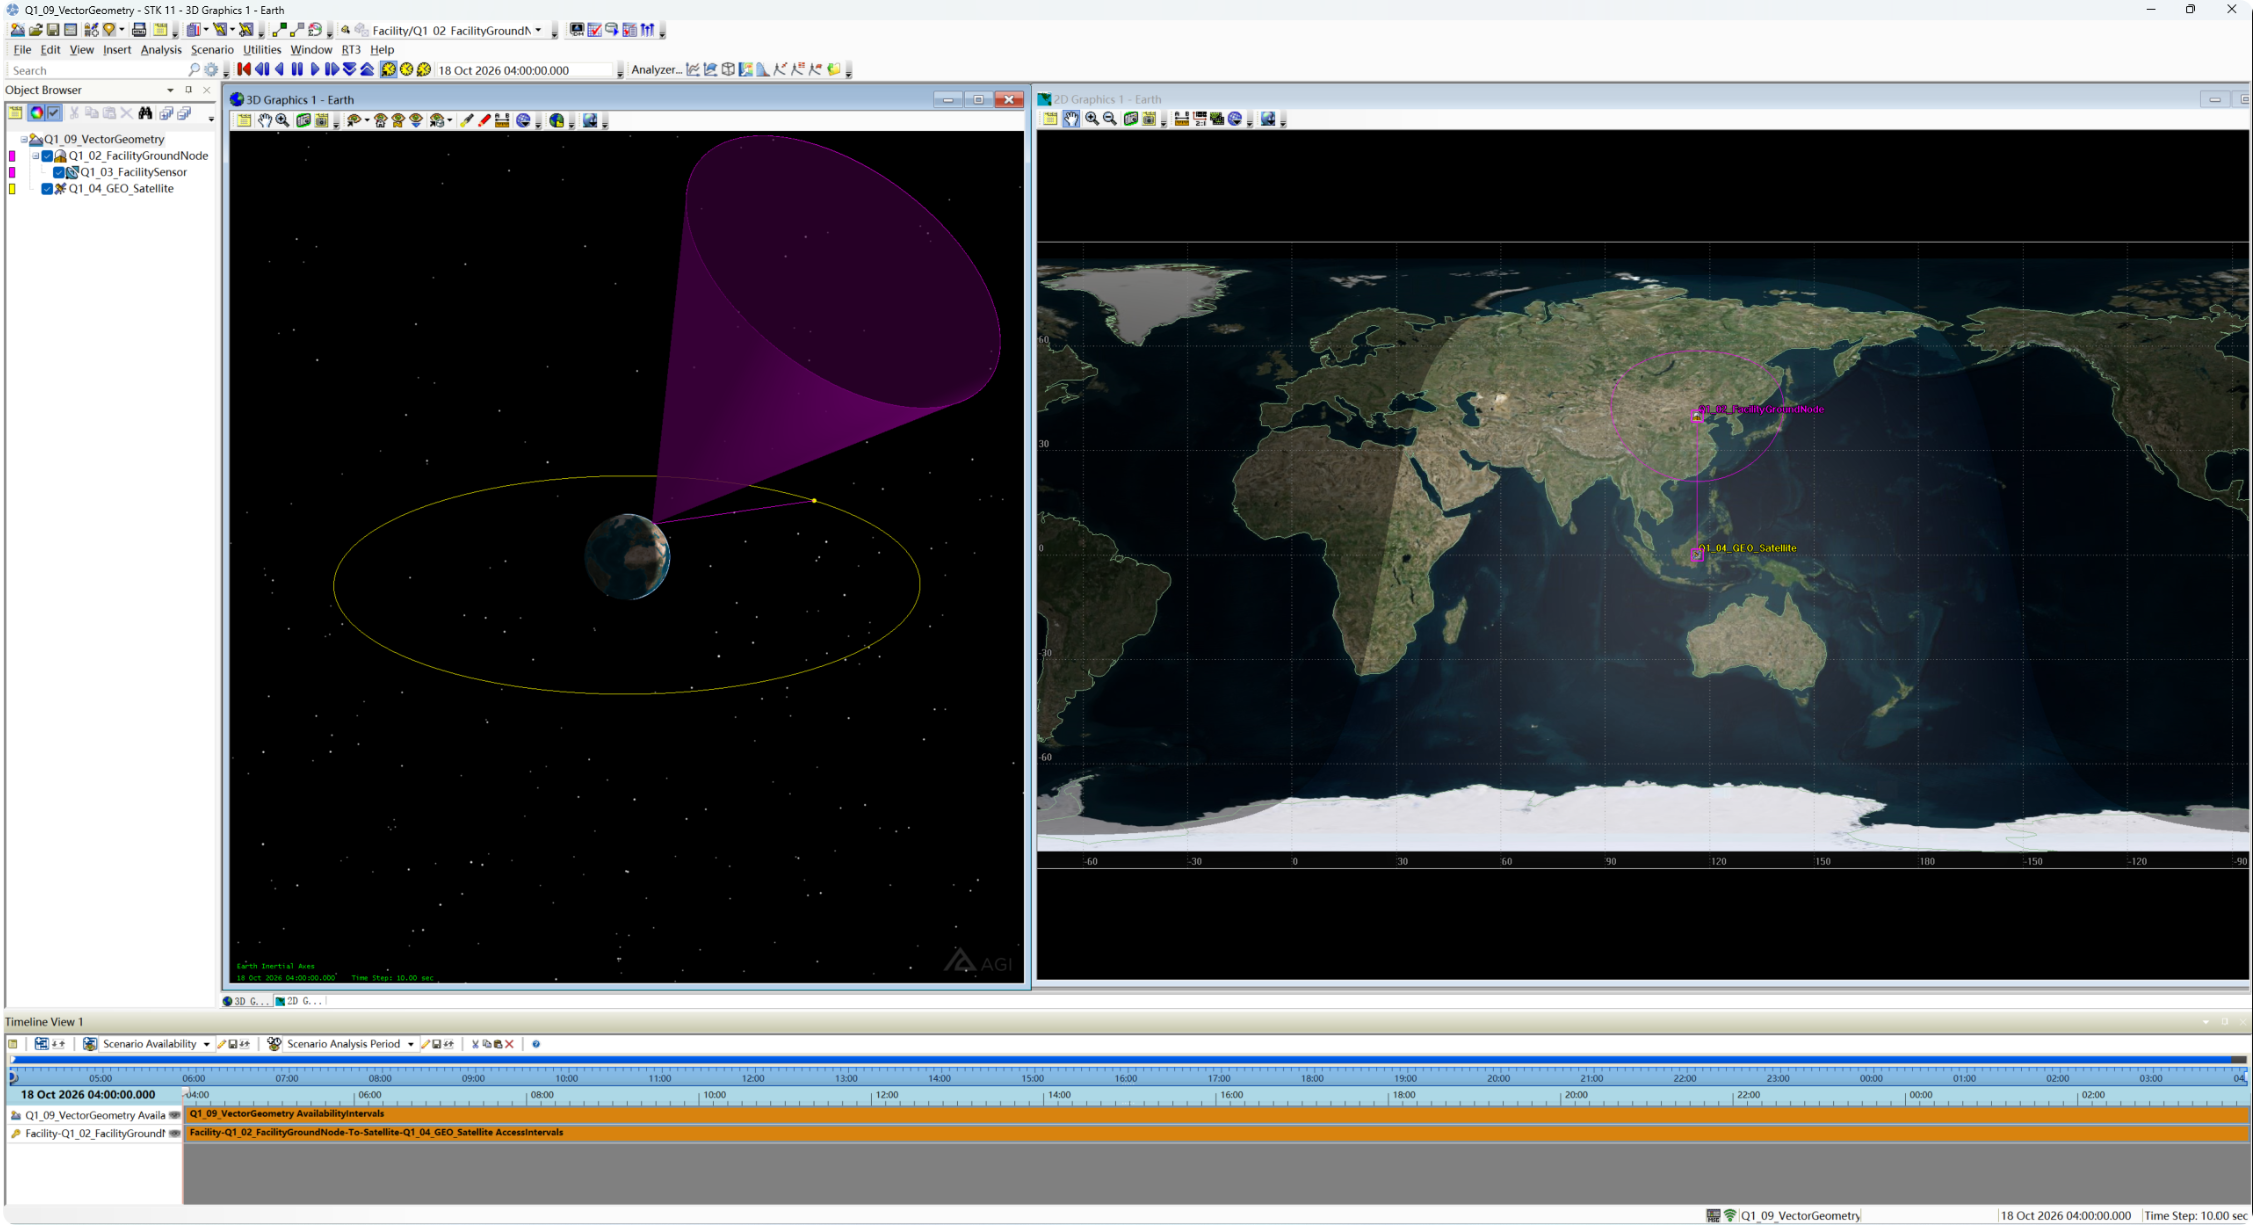Viewport: 2267px width, 1226px height.
Task: Select the grab hand tool in 3D Graphics toolbar
Action: [x=265, y=121]
